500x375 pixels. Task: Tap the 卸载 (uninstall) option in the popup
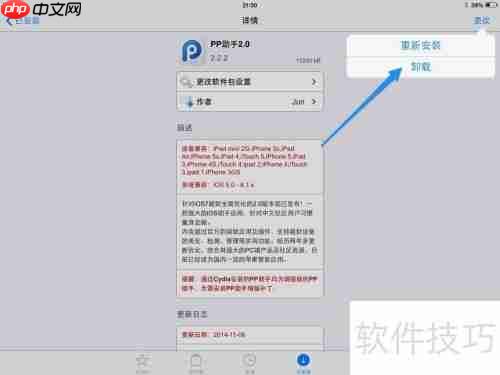(x=420, y=67)
